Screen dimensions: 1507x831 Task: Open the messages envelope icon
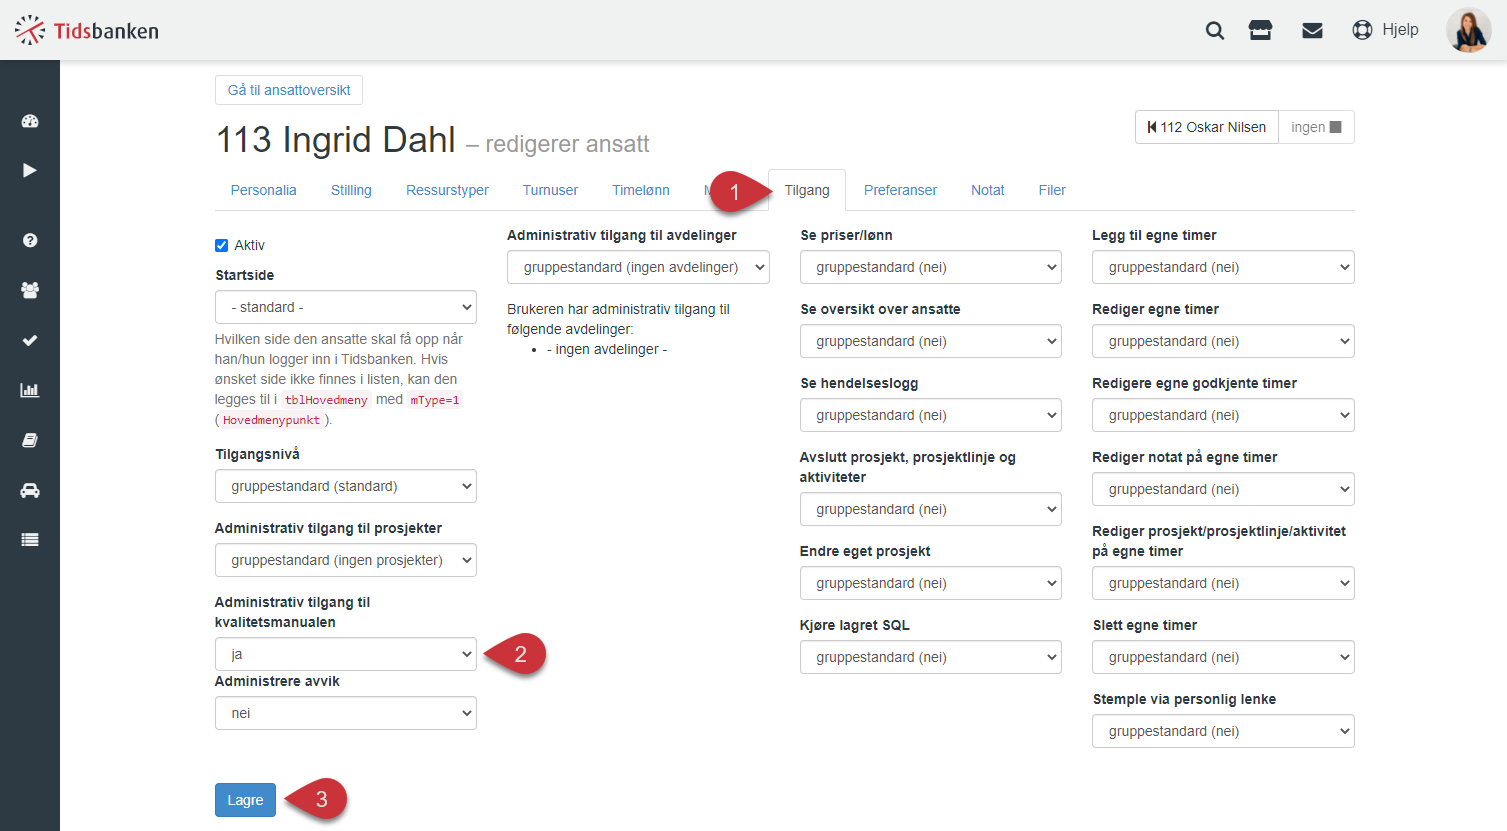[x=1312, y=30]
